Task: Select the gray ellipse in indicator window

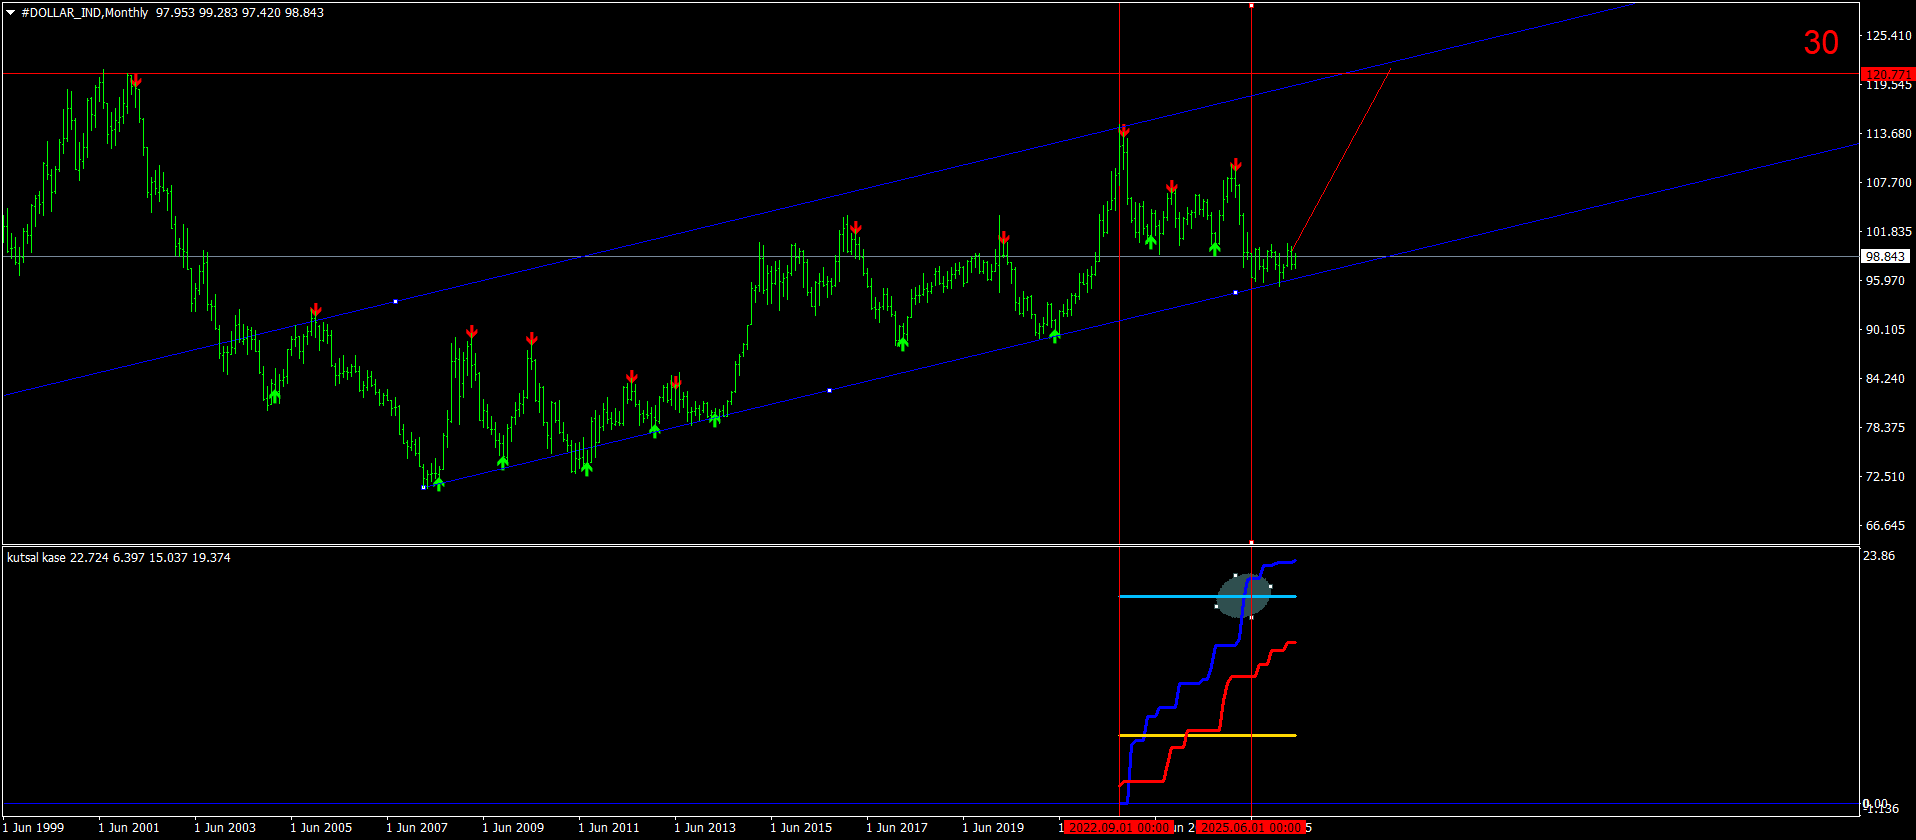Action: [x=1243, y=596]
